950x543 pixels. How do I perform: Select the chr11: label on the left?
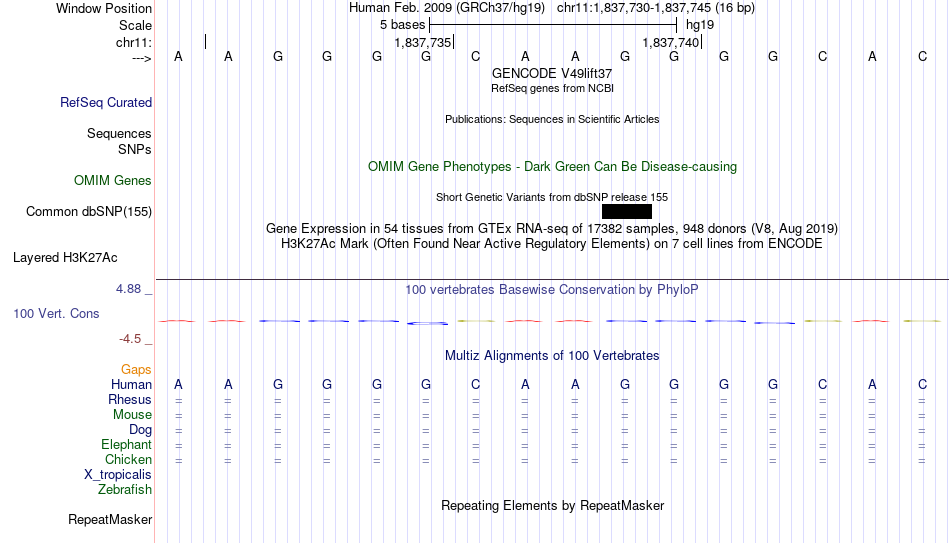[x=134, y=42]
